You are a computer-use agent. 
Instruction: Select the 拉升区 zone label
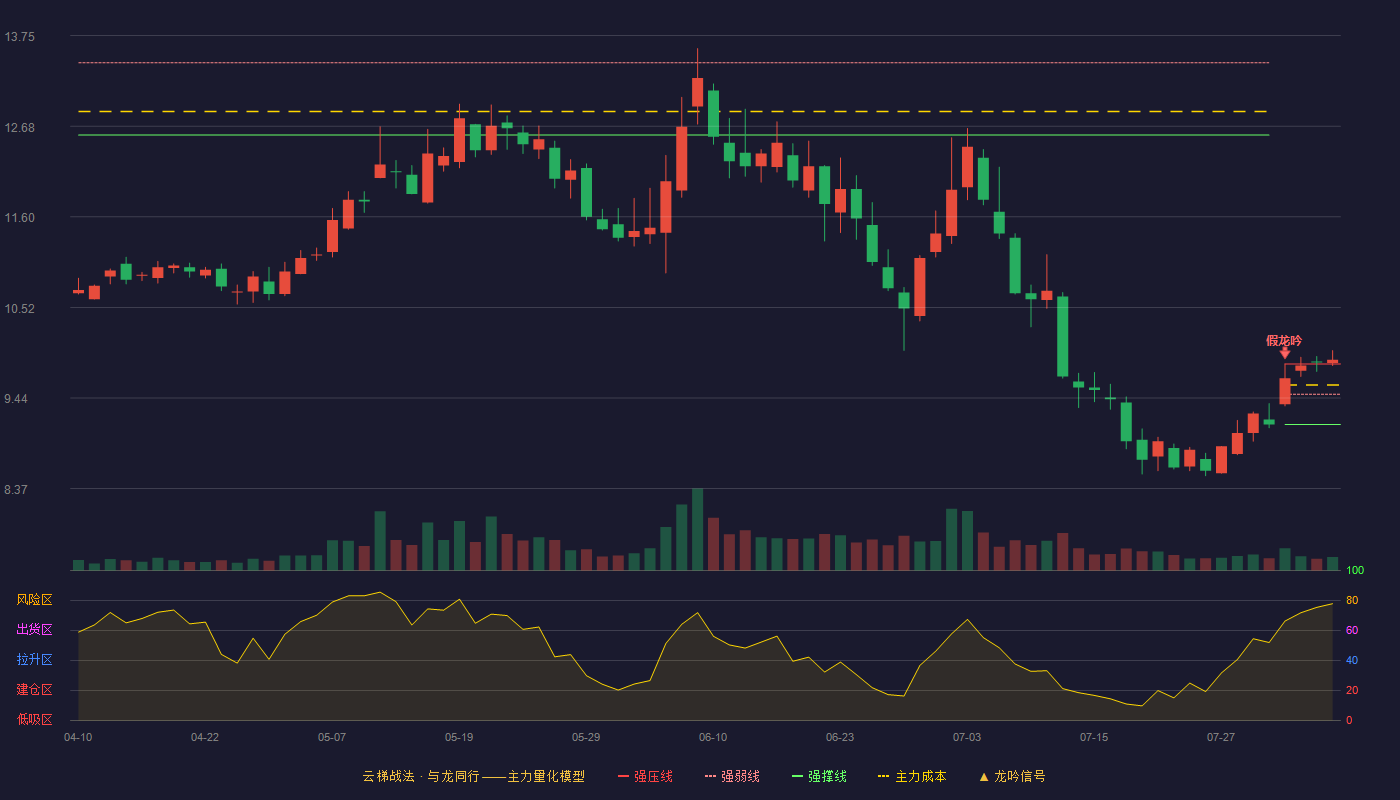point(34,660)
